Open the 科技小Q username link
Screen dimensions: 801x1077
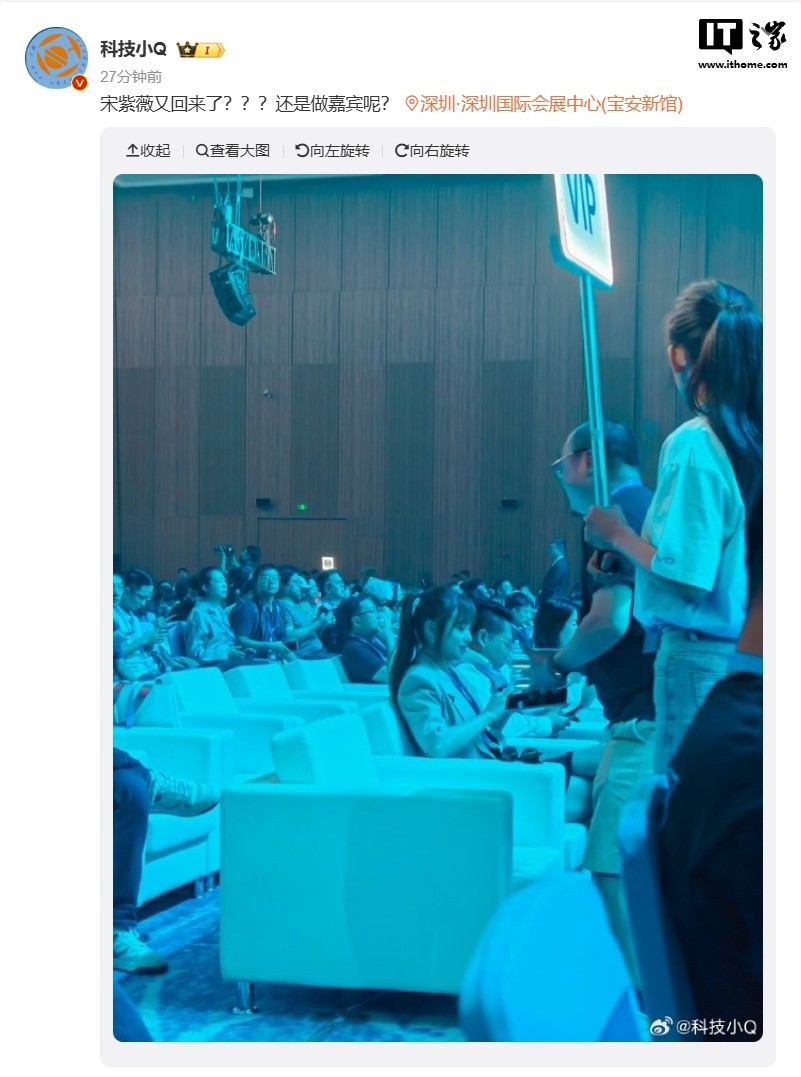tap(133, 49)
